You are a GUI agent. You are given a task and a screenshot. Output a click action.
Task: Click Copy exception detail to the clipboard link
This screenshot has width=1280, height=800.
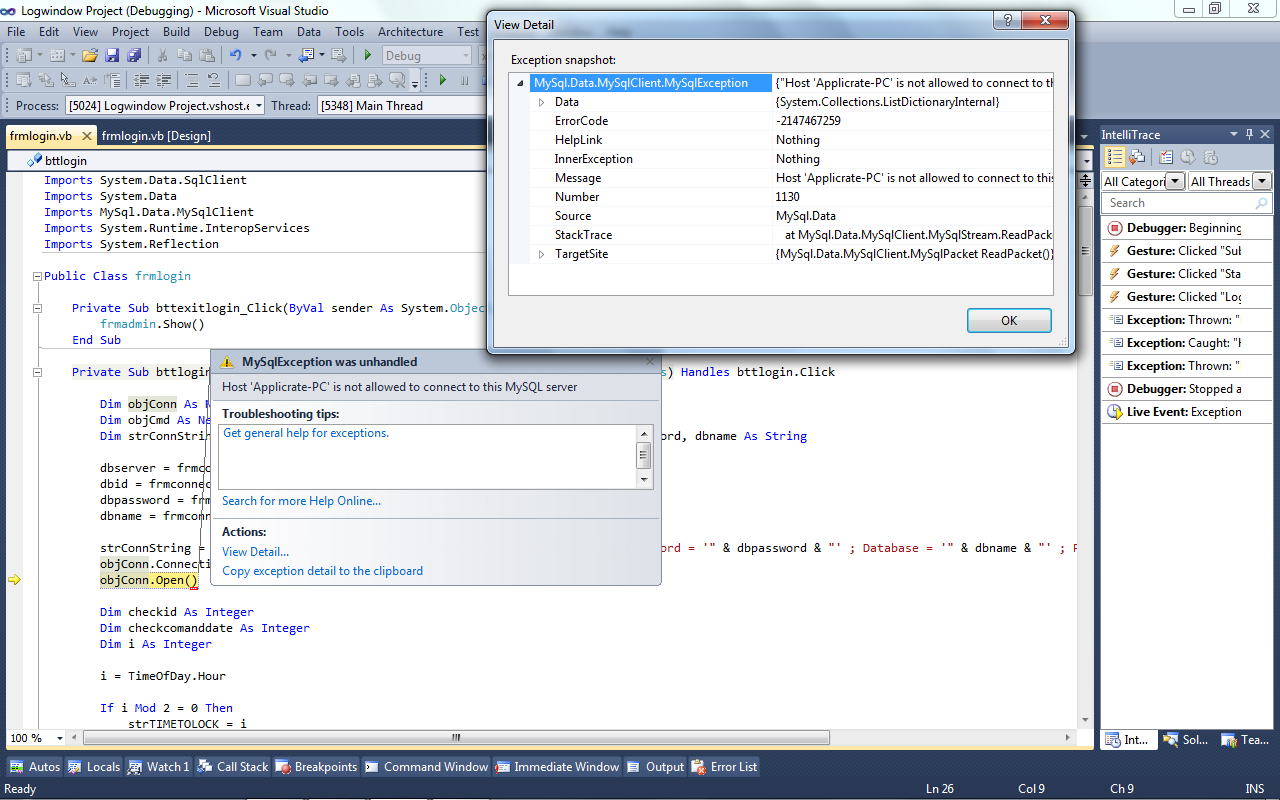point(322,571)
